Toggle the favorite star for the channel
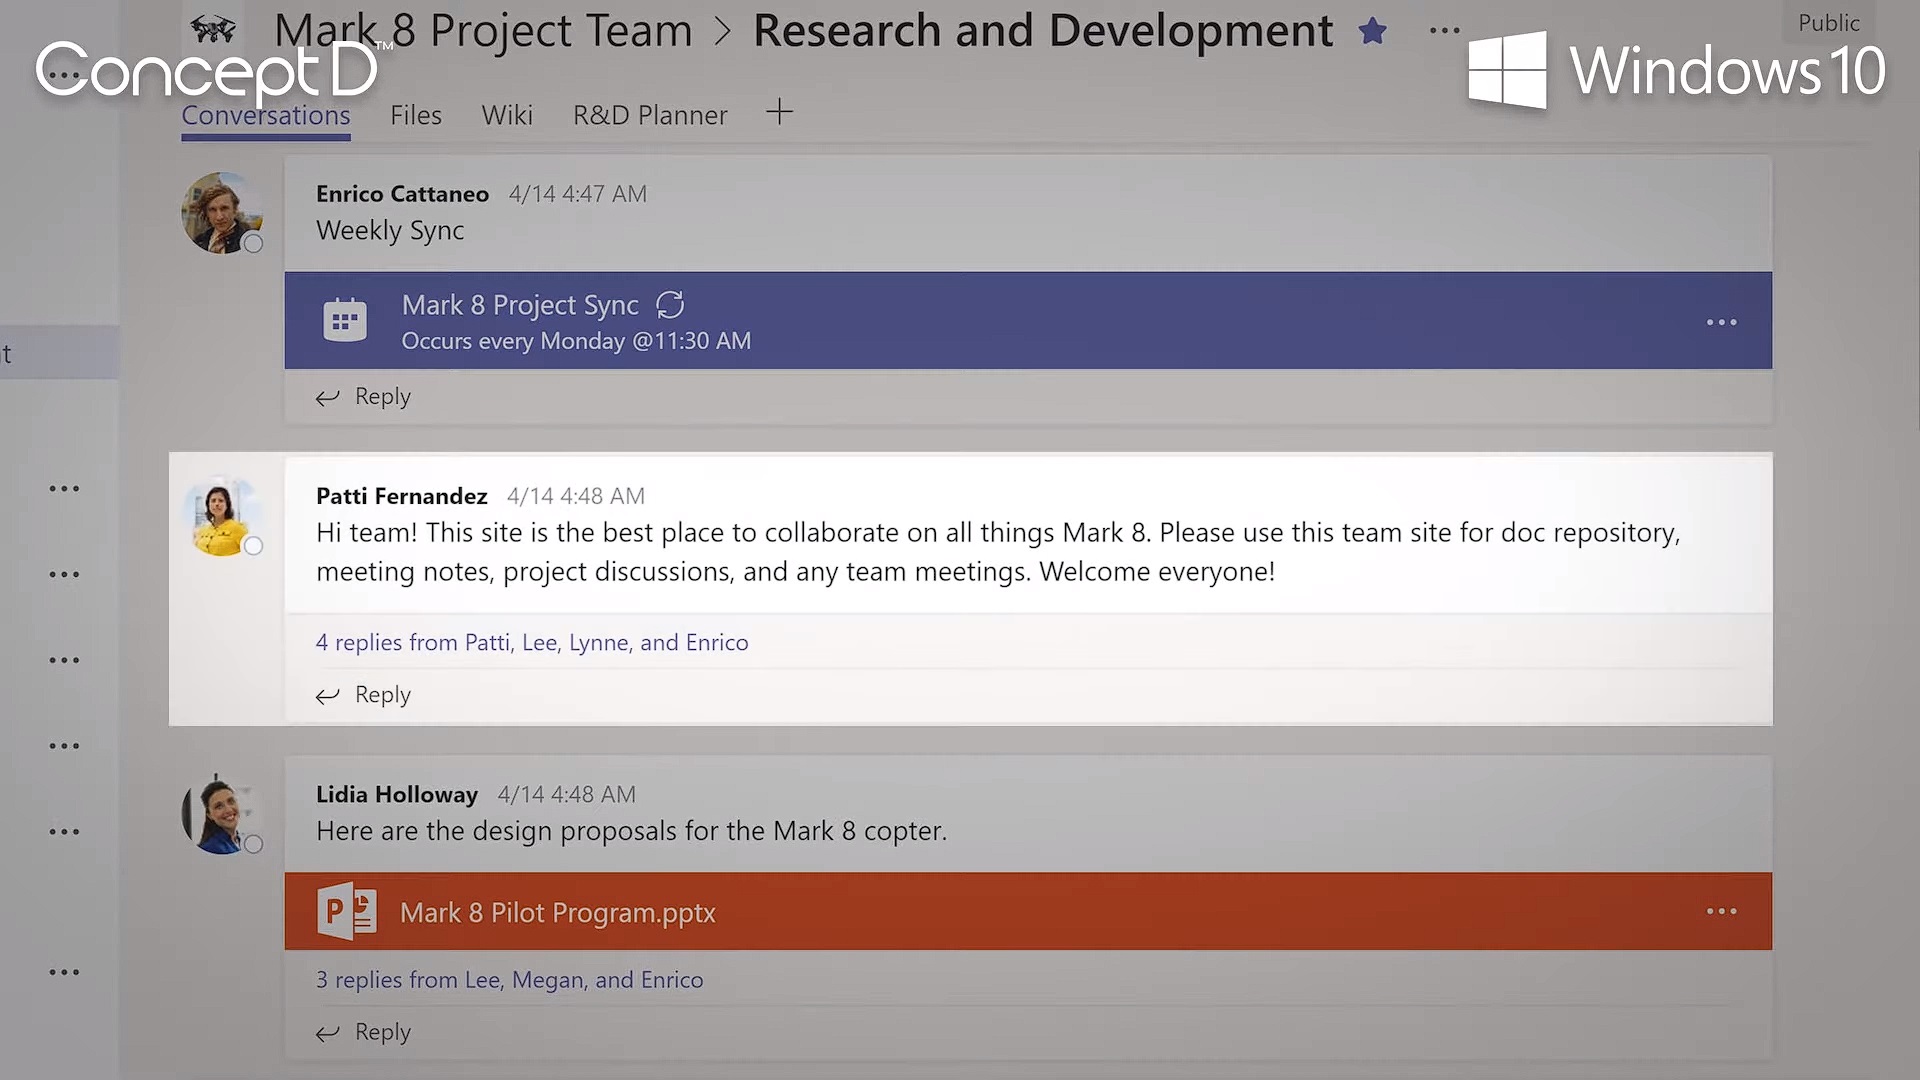Viewport: 1920px width, 1080px height. (1372, 32)
